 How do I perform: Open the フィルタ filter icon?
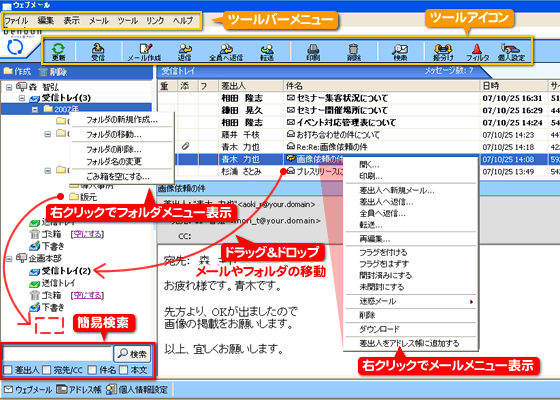478,51
